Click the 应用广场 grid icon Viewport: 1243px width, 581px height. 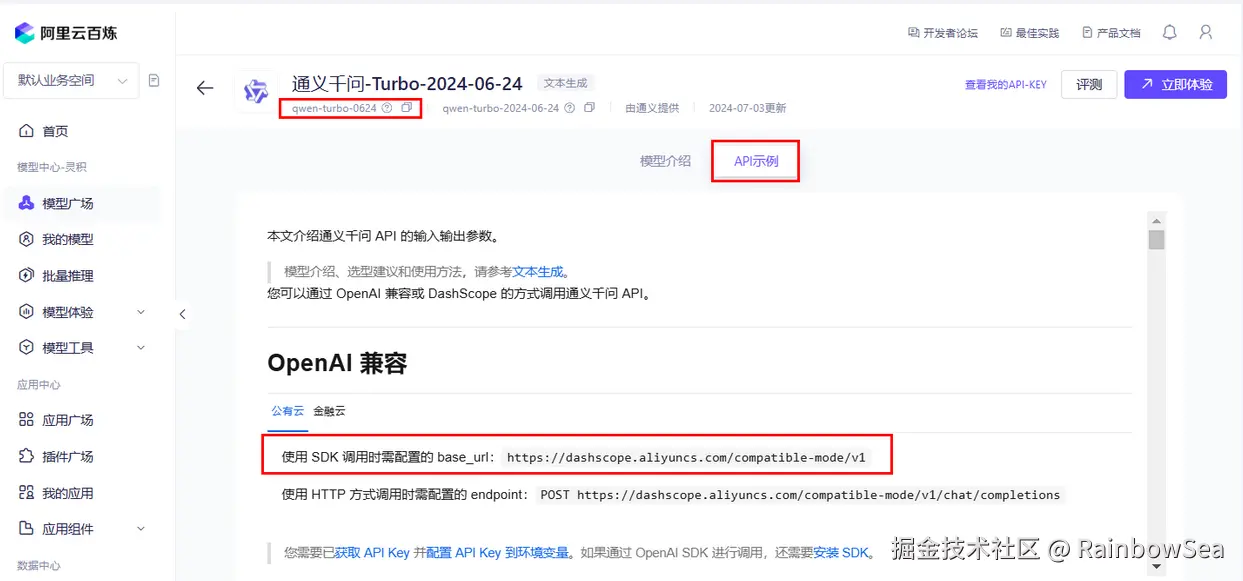tap(27, 420)
